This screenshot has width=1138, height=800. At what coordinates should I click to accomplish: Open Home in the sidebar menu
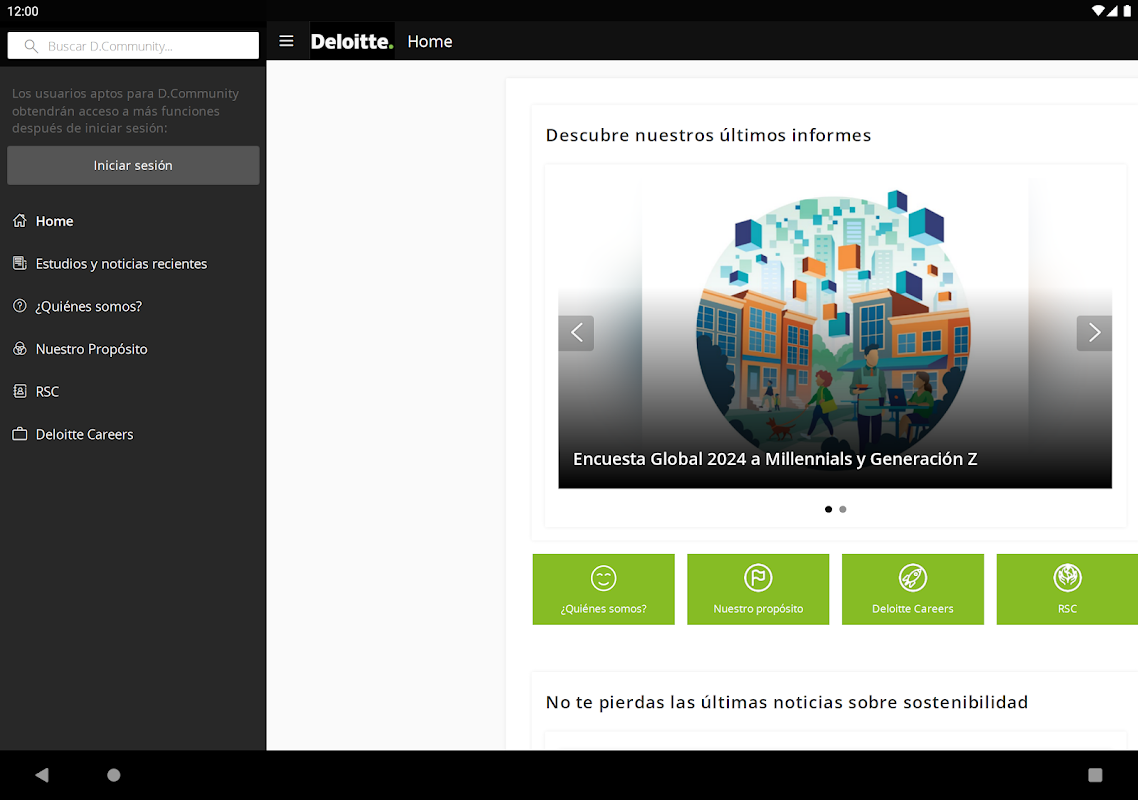[x=133, y=221]
